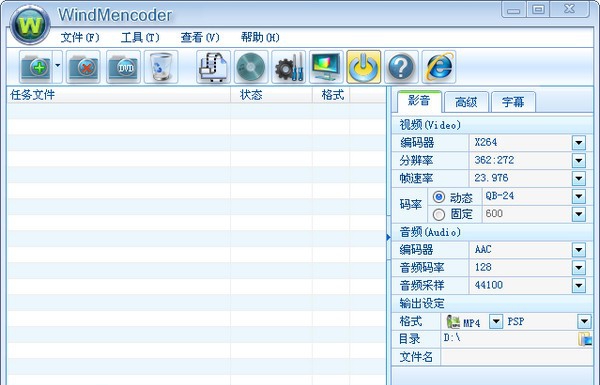The height and width of the screenshot is (385, 600).
Task: Click the MP4 format icon
Action: 453,322
